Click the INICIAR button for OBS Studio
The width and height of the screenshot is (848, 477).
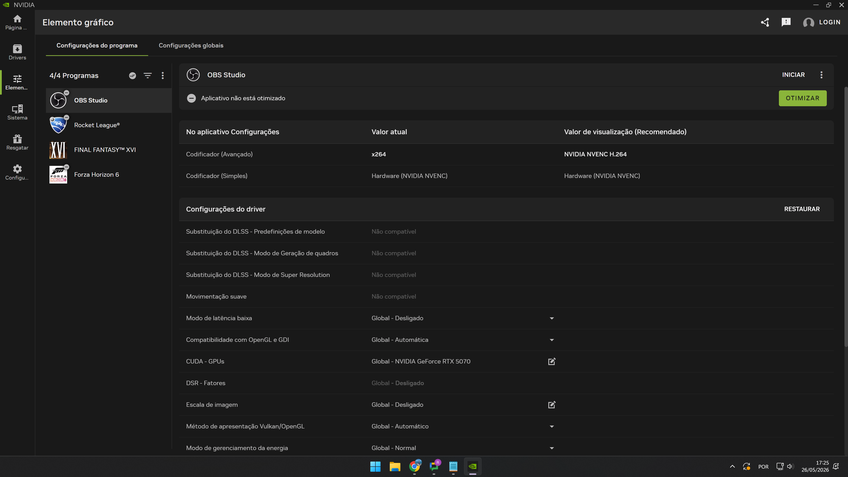(x=793, y=75)
